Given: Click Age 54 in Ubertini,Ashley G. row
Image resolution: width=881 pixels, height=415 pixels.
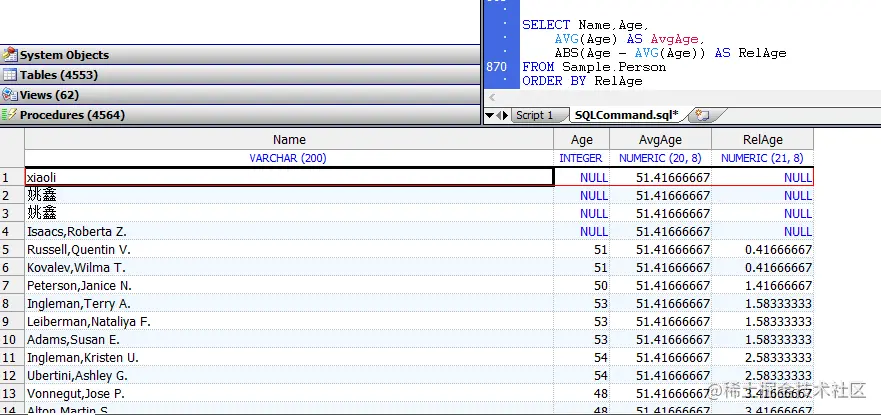Looking at the screenshot, I should tap(582, 375).
